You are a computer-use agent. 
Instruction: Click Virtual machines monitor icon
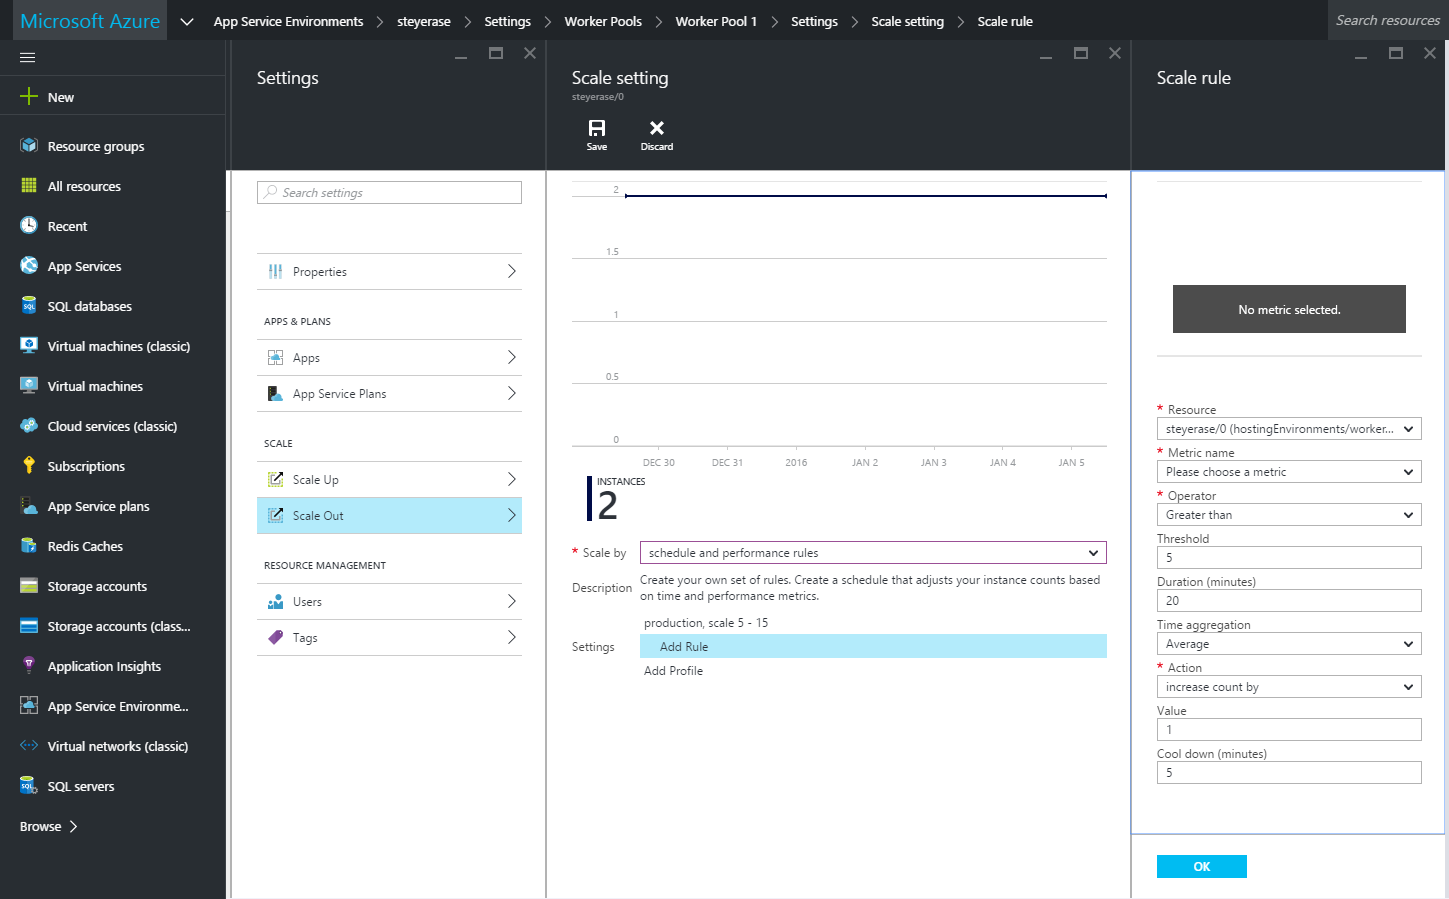29,385
